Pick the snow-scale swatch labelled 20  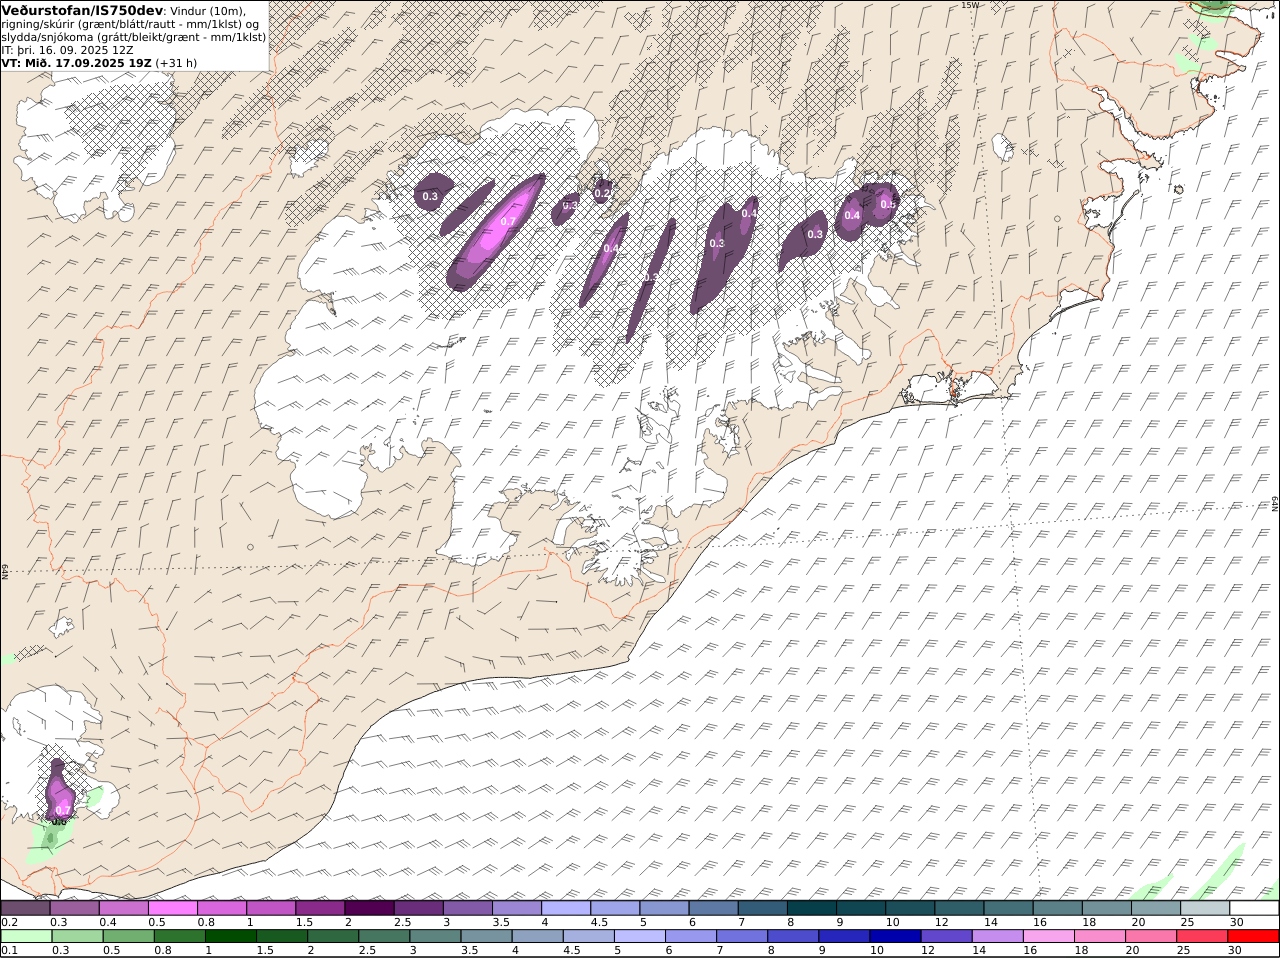[x=1156, y=908]
